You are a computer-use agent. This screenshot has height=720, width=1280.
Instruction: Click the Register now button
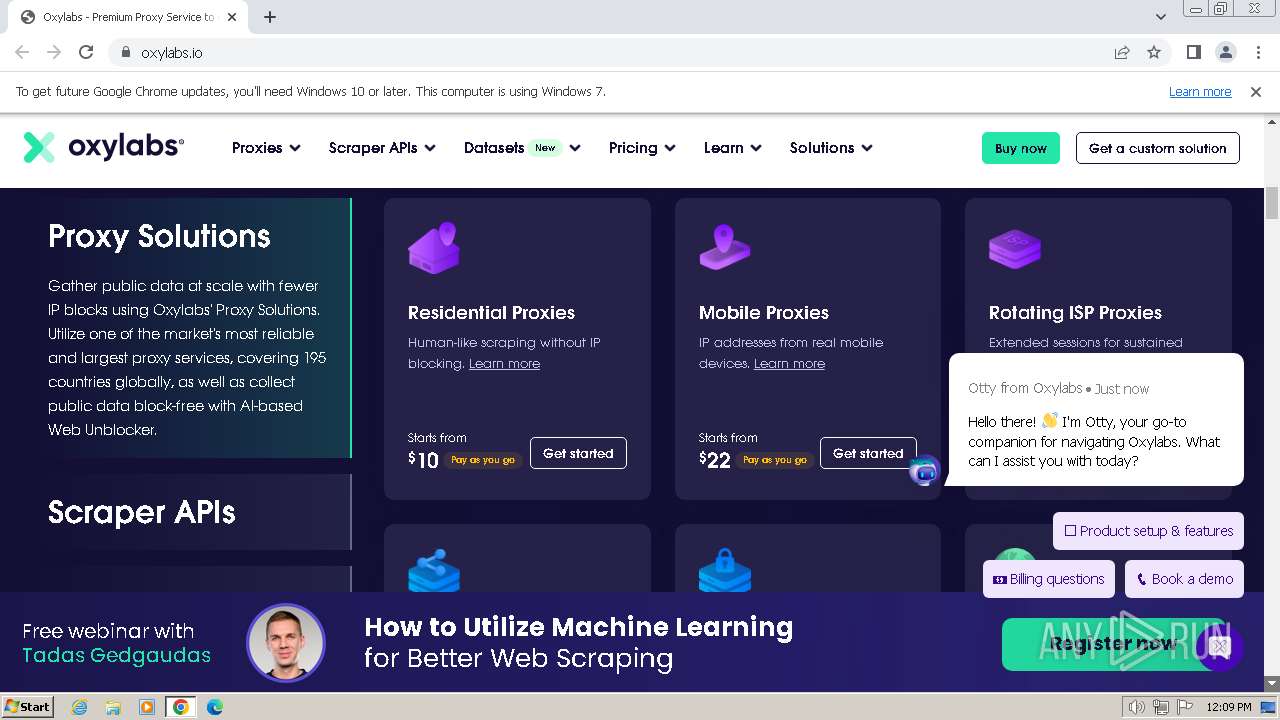(x=1113, y=644)
